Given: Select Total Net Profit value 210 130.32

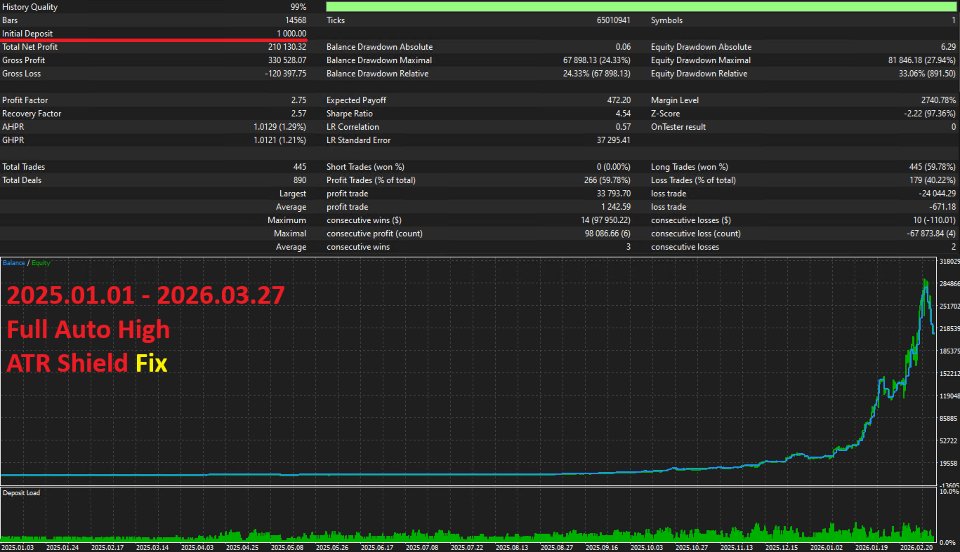Looking at the screenshot, I should tap(287, 47).
